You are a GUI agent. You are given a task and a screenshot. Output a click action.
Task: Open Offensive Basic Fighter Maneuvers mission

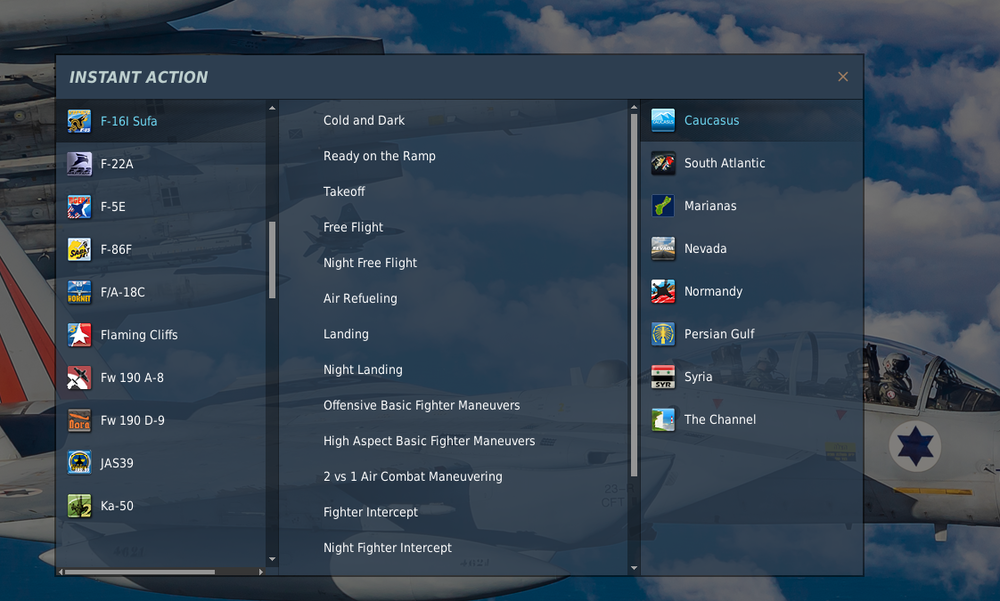pyautogui.click(x=421, y=405)
